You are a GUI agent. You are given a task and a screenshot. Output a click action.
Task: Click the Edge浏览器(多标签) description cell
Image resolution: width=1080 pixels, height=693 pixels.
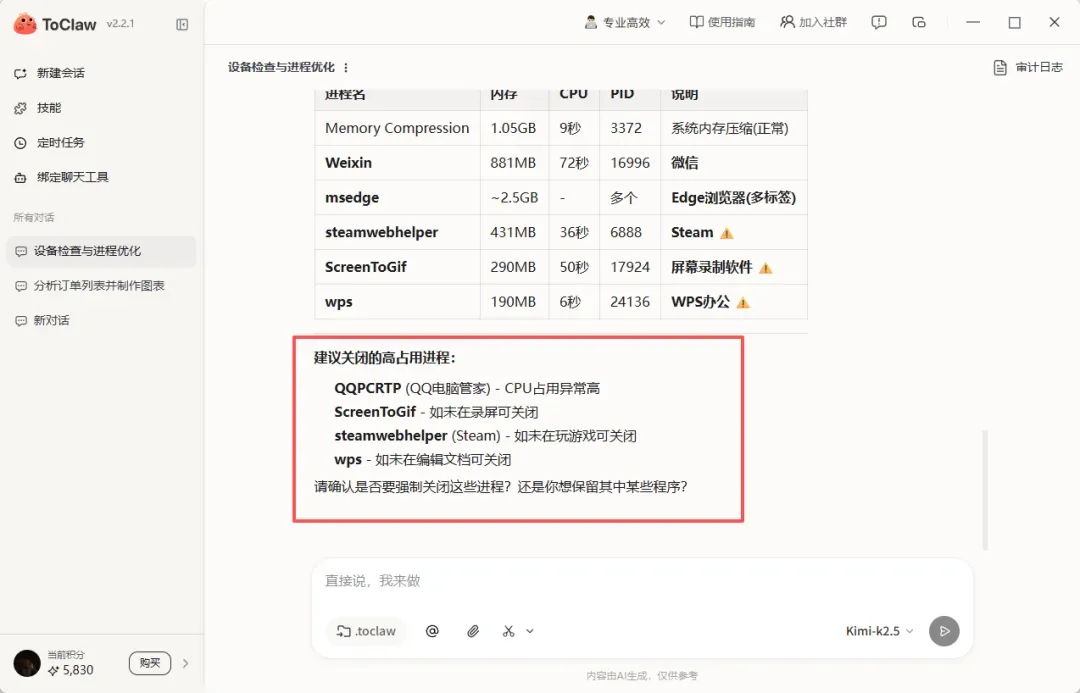pos(734,198)
